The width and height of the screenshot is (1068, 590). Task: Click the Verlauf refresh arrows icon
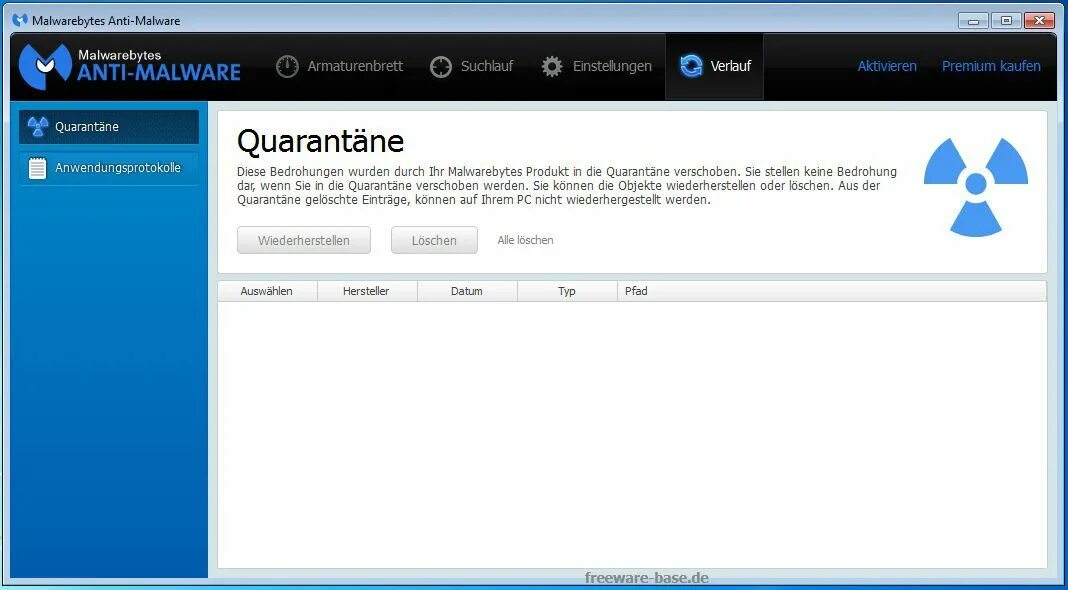[691, 66]
